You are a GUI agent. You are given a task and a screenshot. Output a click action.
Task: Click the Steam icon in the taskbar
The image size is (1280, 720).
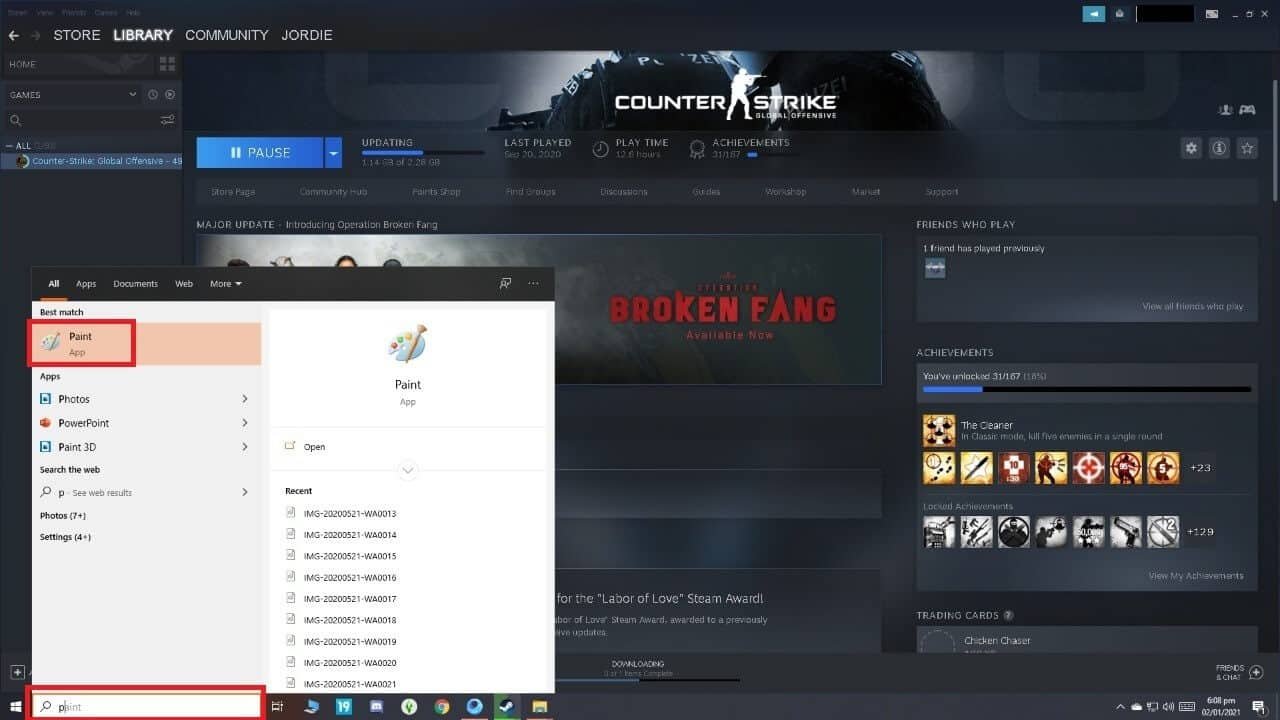click(507, 706)
